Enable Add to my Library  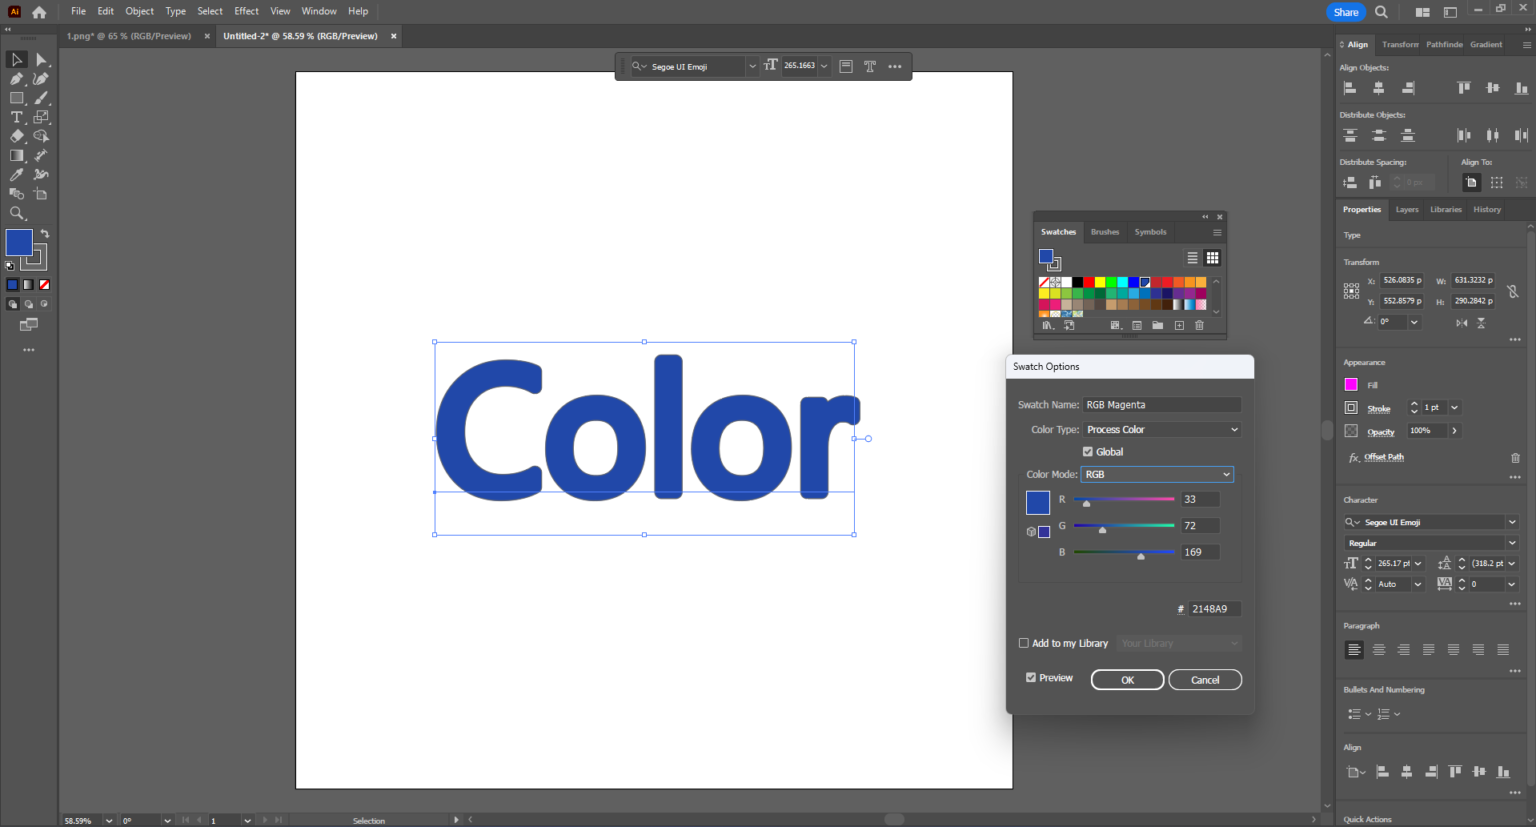[x=1024, y=643]
